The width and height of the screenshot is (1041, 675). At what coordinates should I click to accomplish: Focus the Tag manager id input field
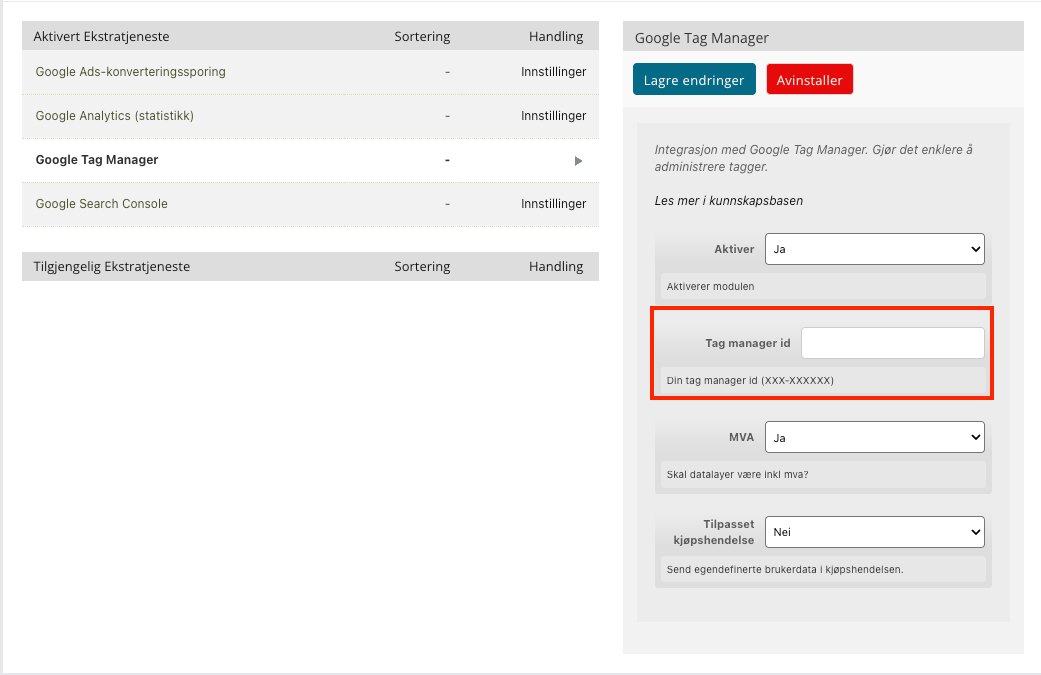892,343
